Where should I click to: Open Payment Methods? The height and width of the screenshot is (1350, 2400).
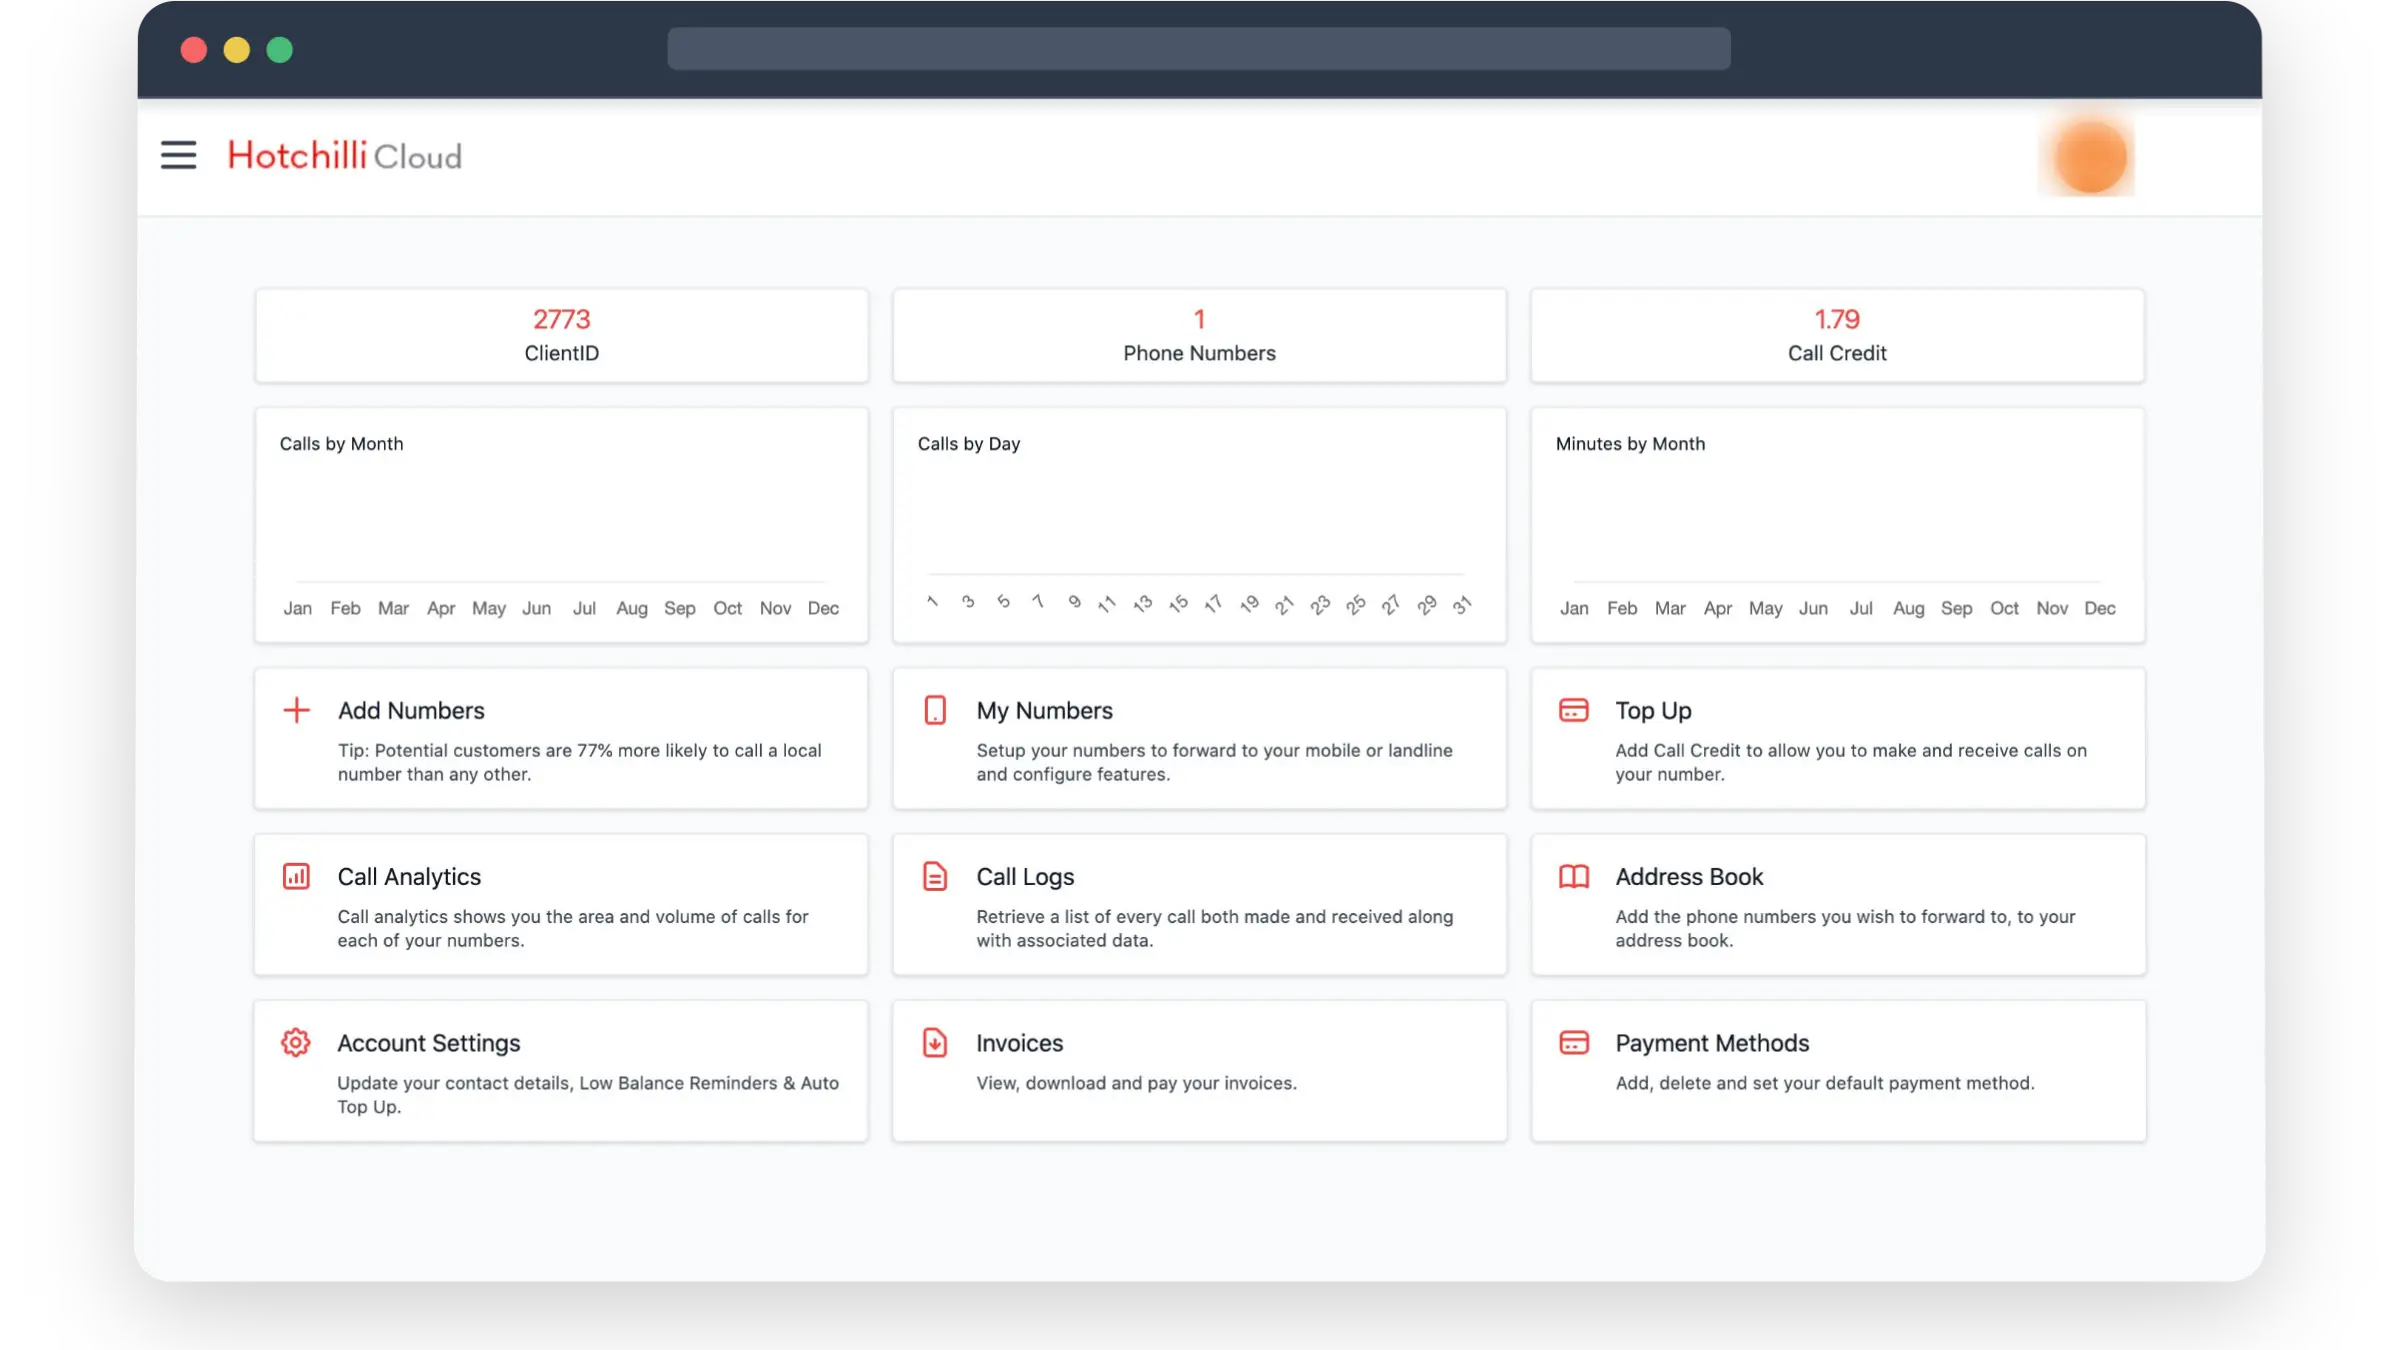[x=1837, y=1071]
